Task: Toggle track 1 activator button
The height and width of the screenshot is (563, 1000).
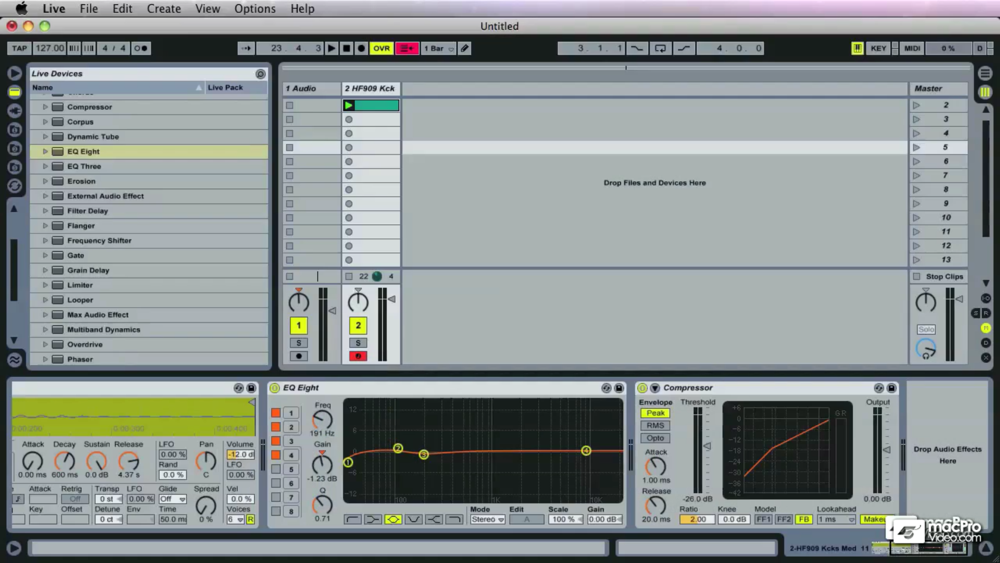Action: [x=298, y=326]
